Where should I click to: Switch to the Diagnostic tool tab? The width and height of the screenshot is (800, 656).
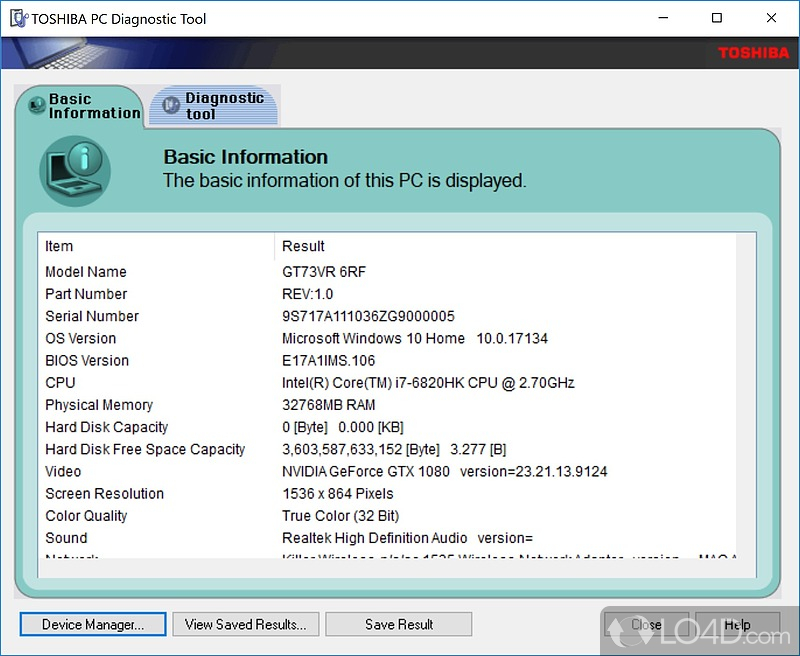tap(224, 106)
